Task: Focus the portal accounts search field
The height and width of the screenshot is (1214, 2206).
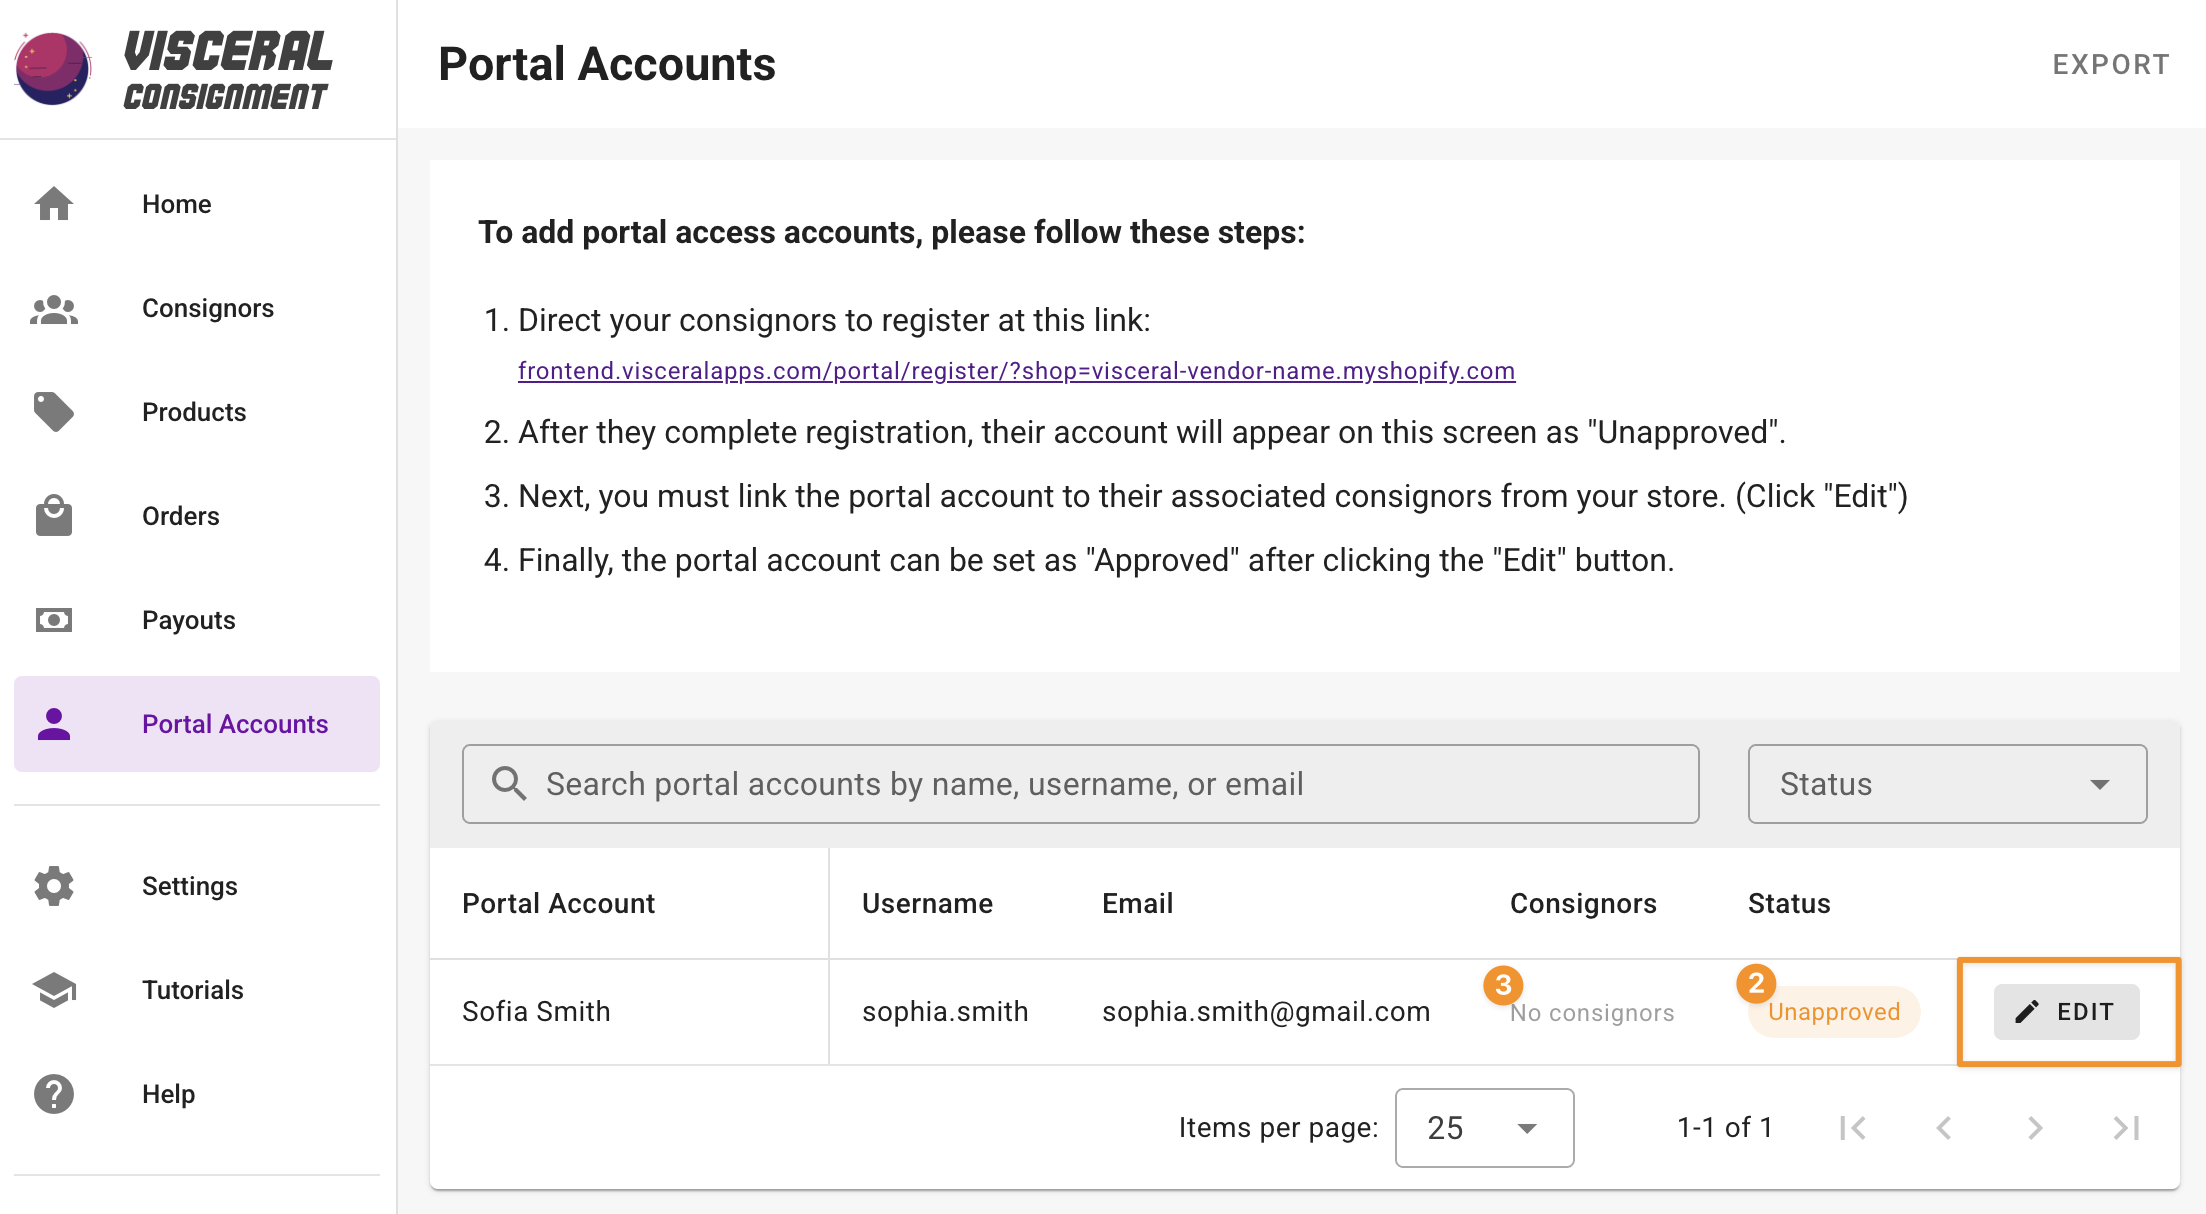Action: point(1080,784)
